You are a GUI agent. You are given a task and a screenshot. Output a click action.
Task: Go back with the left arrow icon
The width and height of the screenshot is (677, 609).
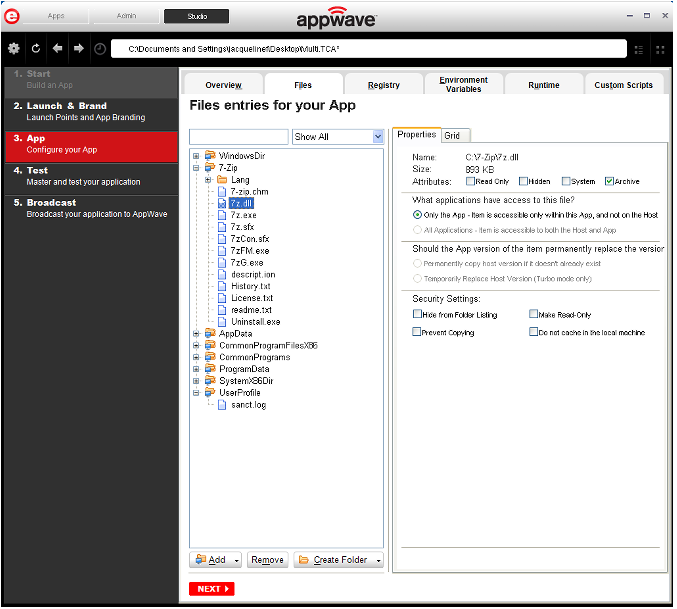(x=57, y=48)
